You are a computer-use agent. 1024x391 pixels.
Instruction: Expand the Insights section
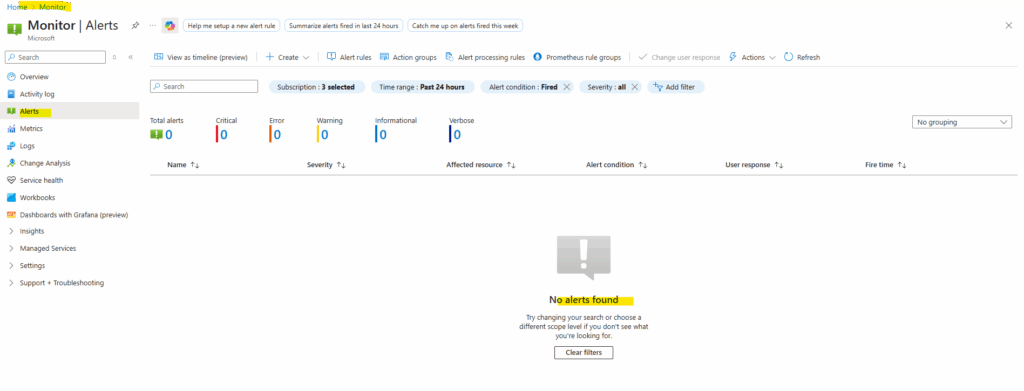click(32, 231)
